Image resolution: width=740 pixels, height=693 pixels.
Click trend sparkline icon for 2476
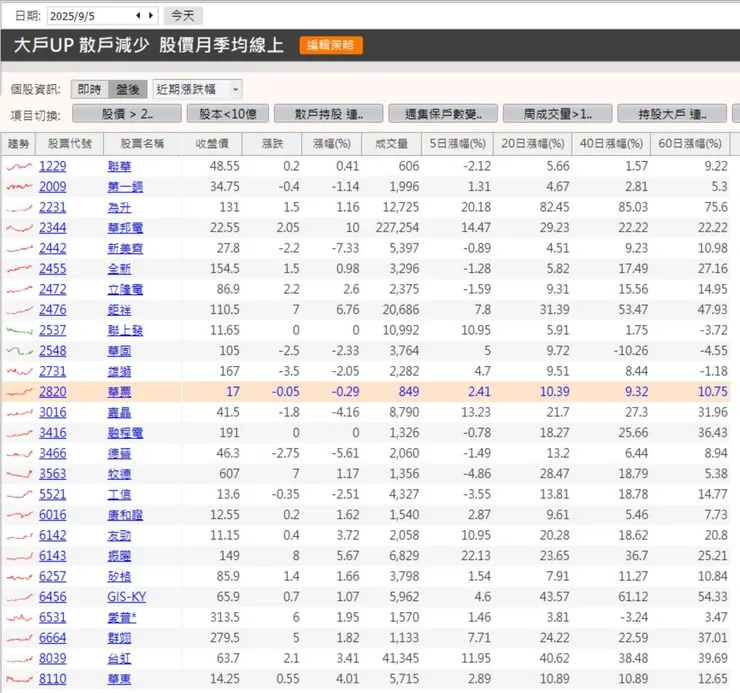[x=19, y=310]
